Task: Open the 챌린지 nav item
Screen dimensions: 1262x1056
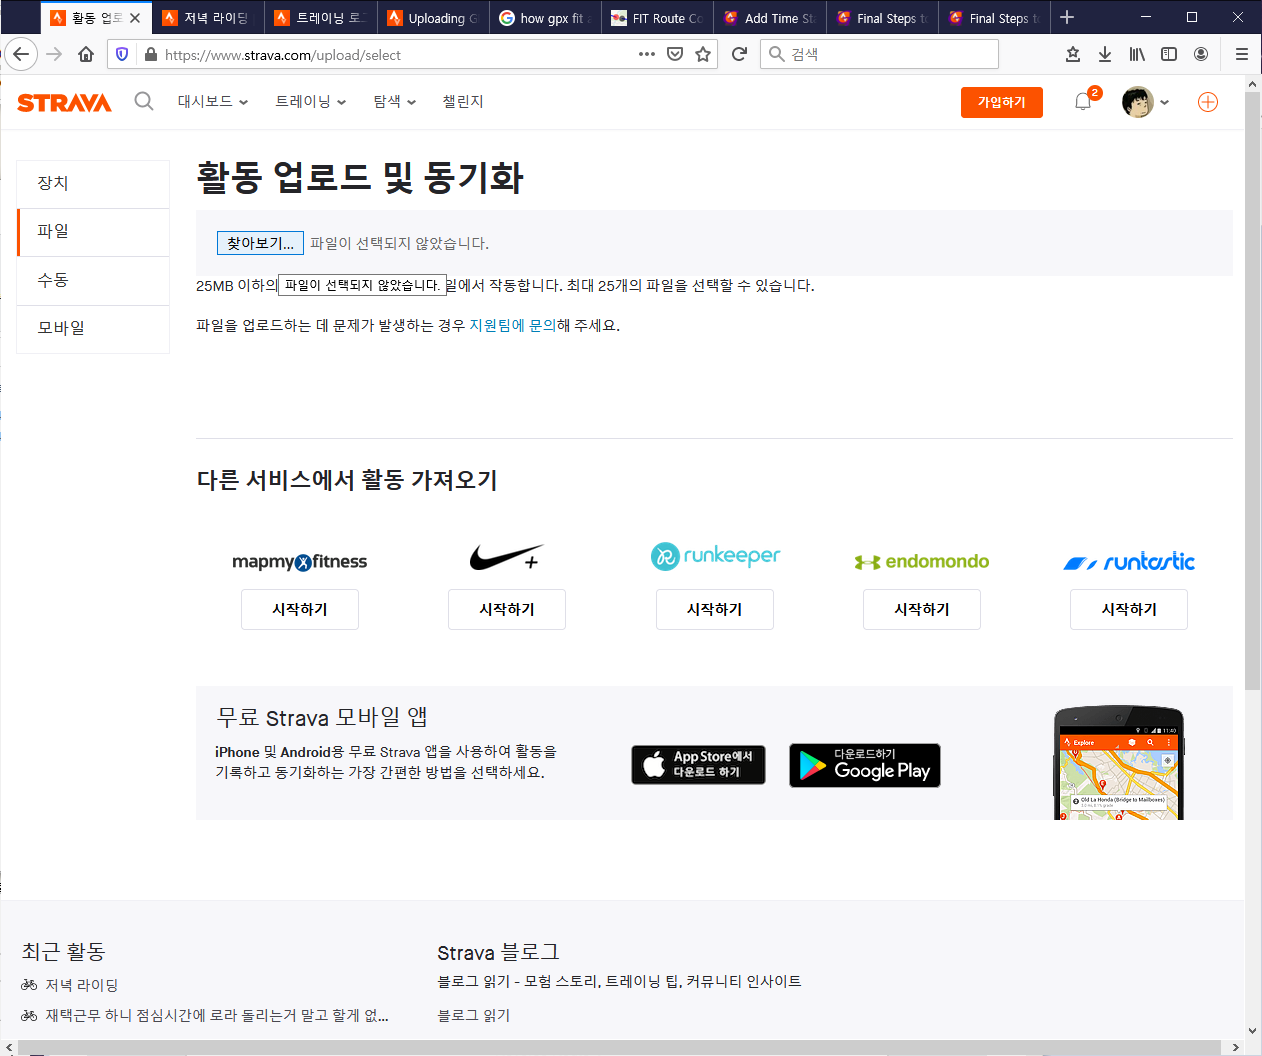Action: pyautogui.click(x=463, y=102)
